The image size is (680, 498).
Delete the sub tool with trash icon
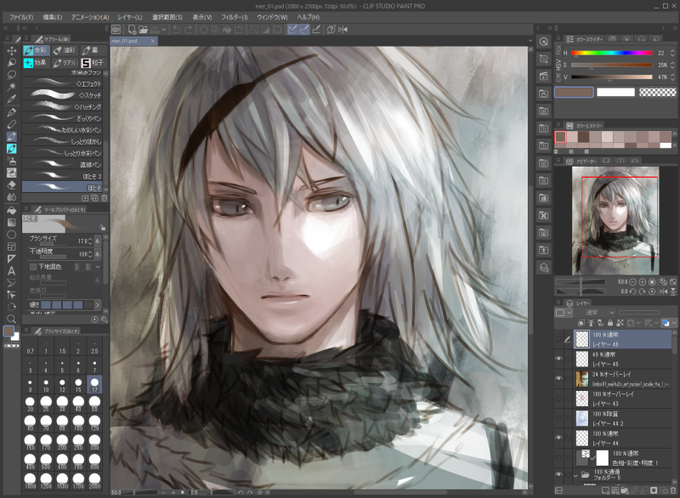104,198
